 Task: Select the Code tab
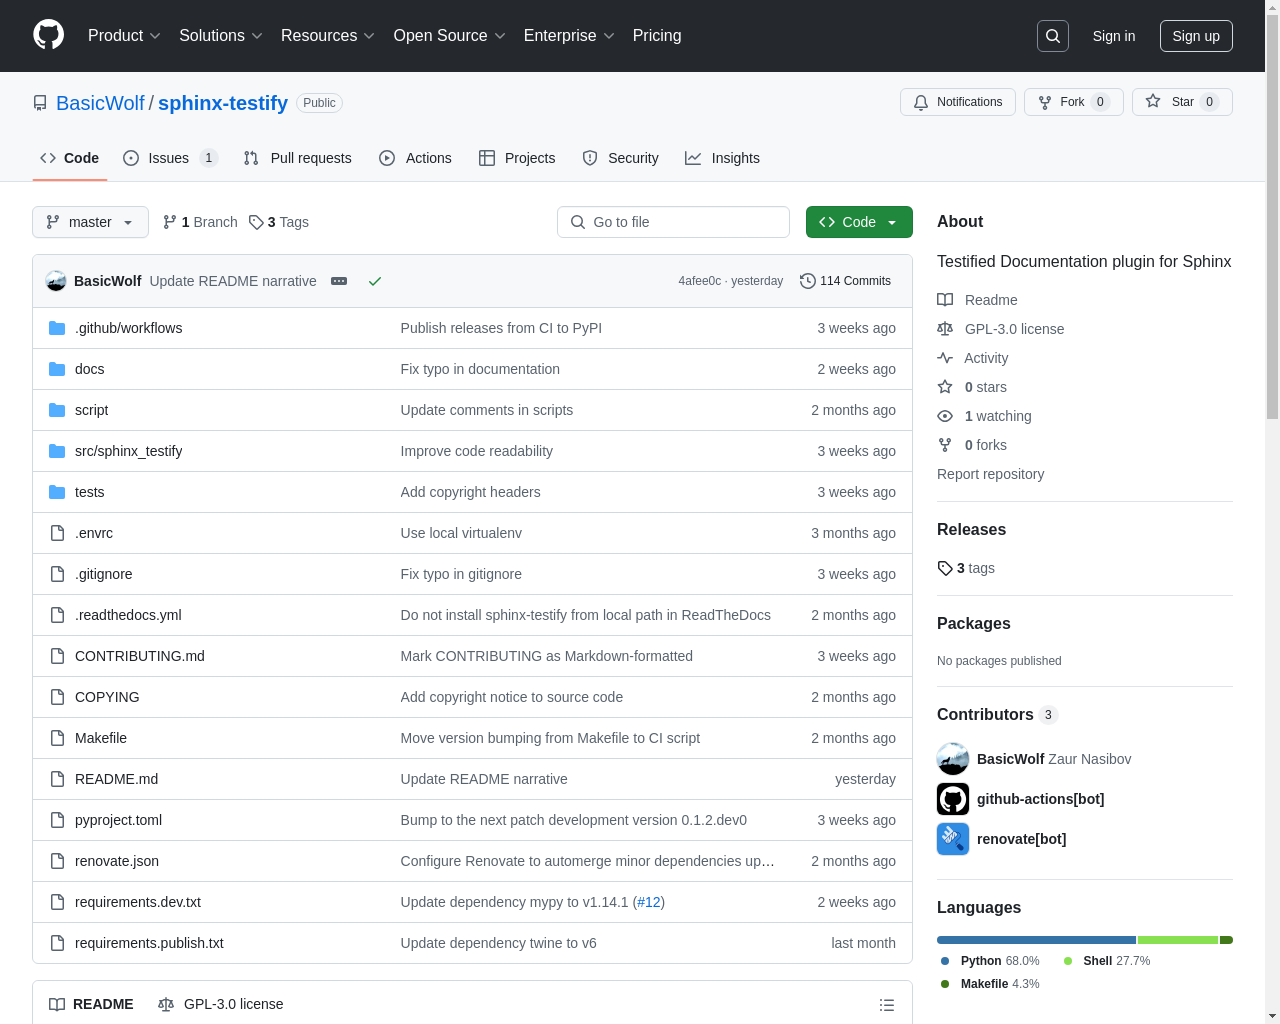pyautogui.click(x=70, y=158)
